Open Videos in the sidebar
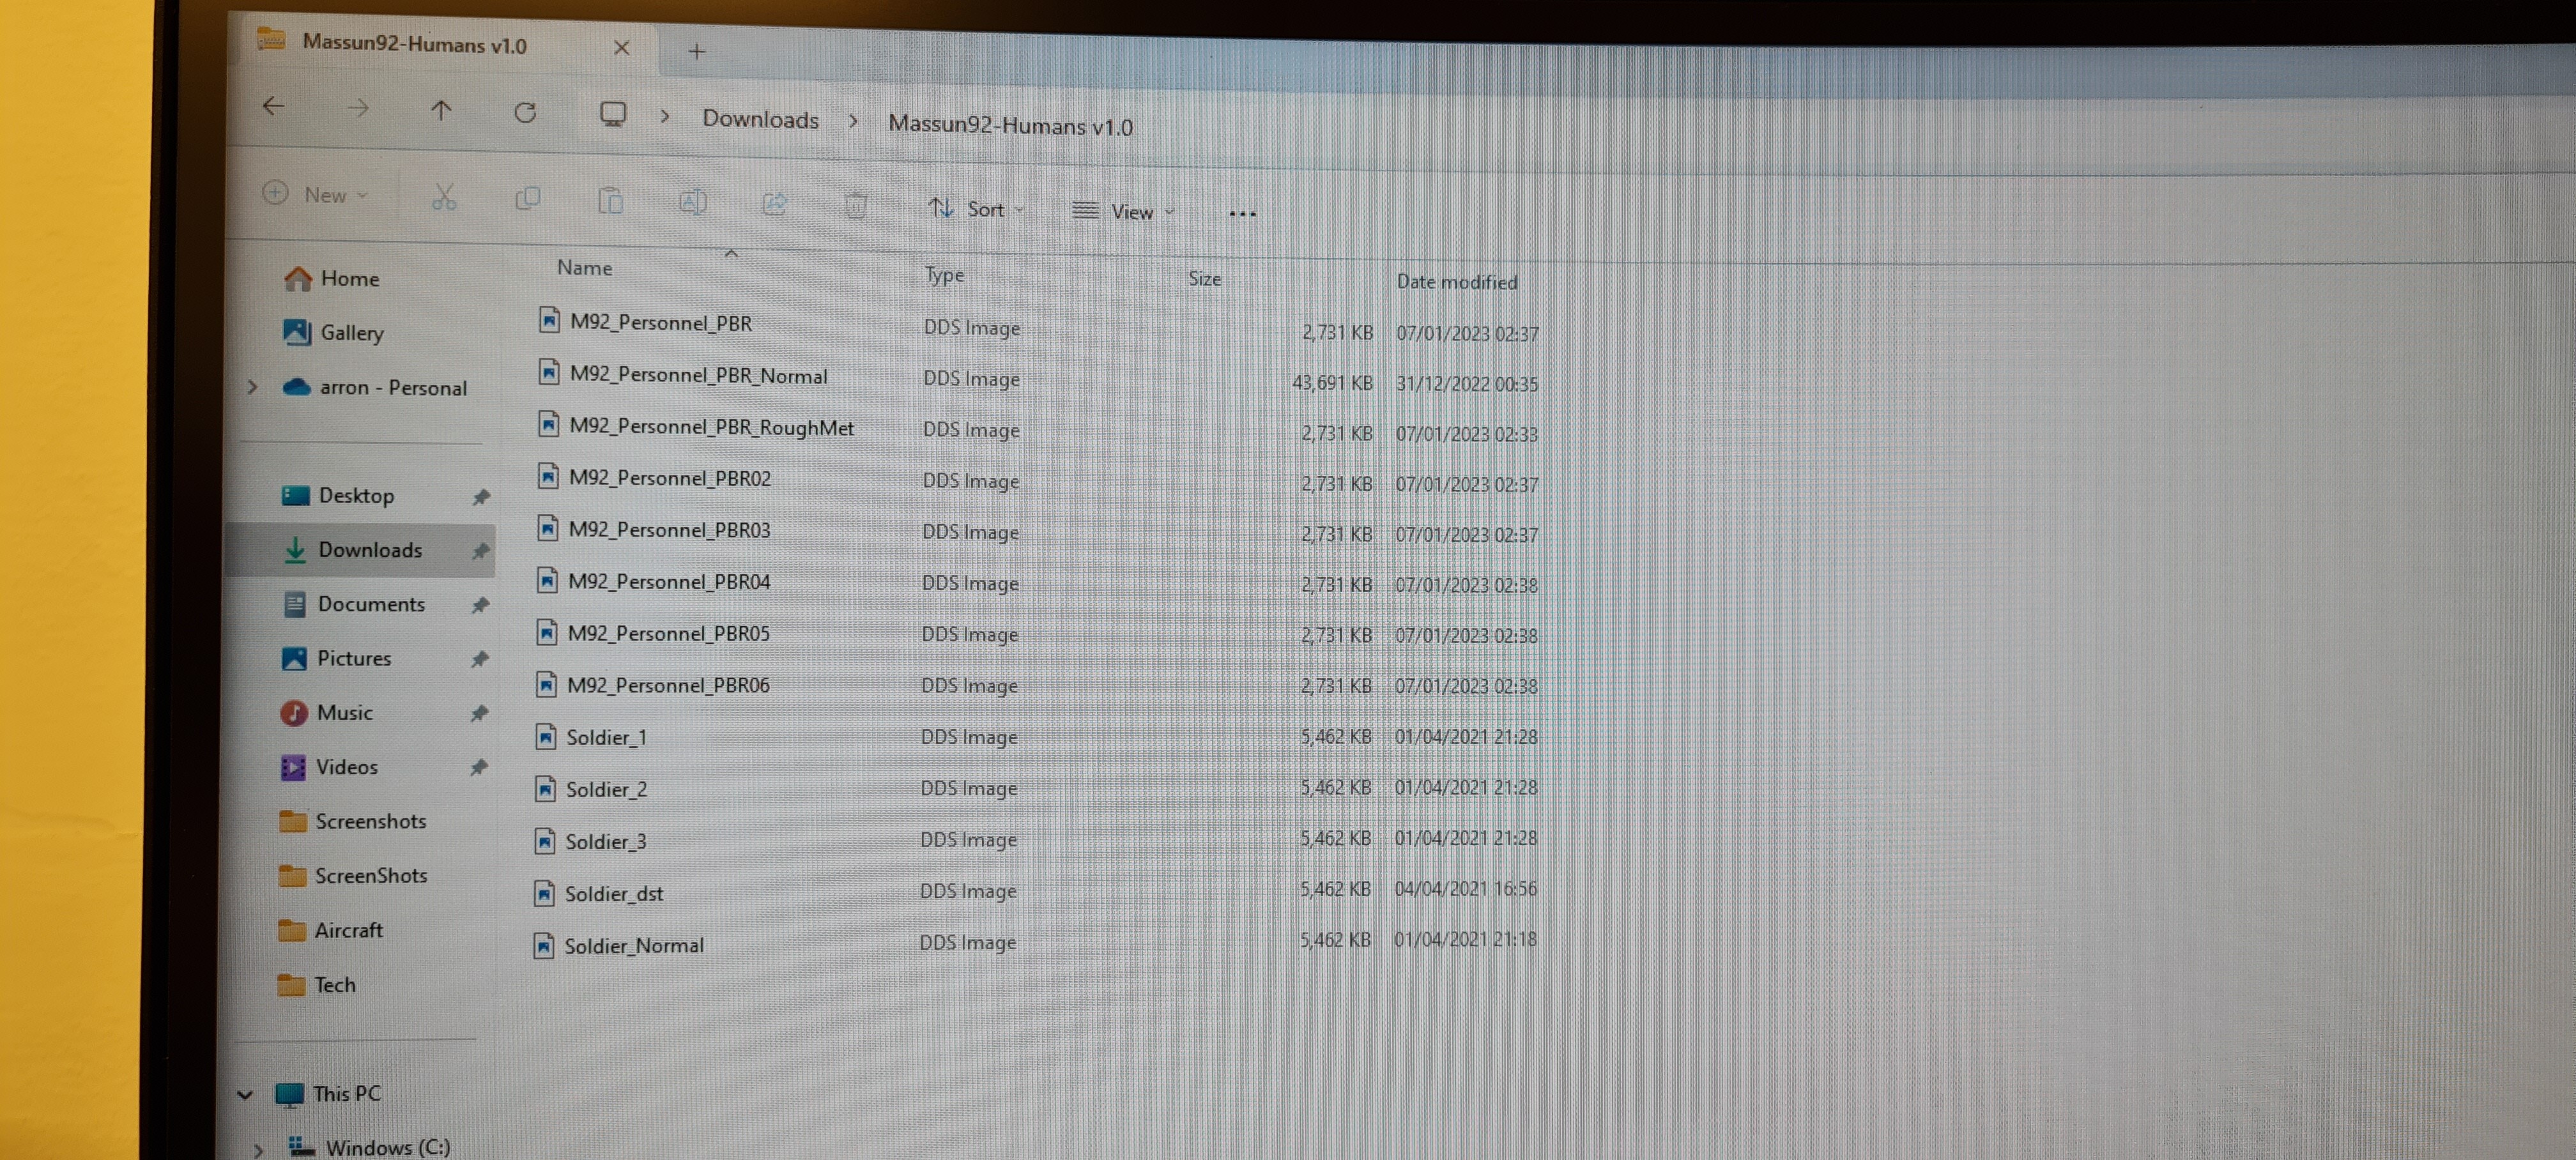Screen dimensions: 2576x1160 coord(329,766)
